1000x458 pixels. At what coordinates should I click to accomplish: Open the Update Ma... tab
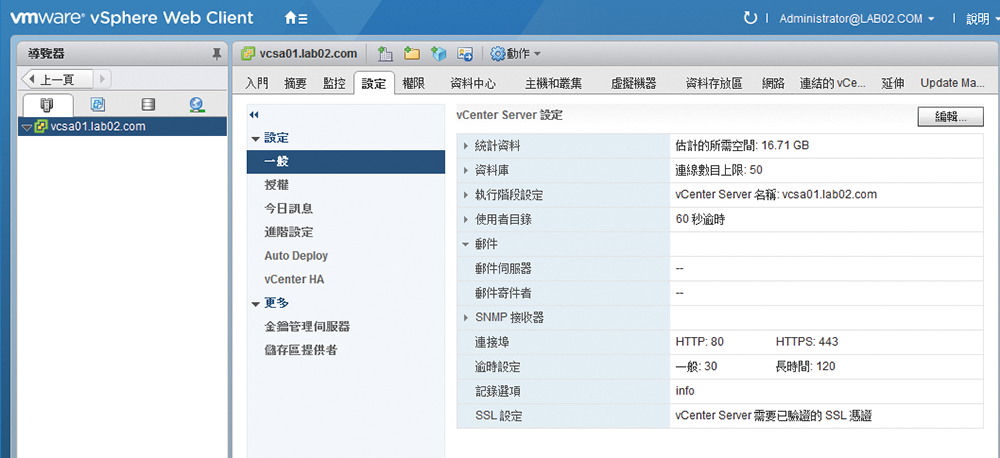(952, 84)
